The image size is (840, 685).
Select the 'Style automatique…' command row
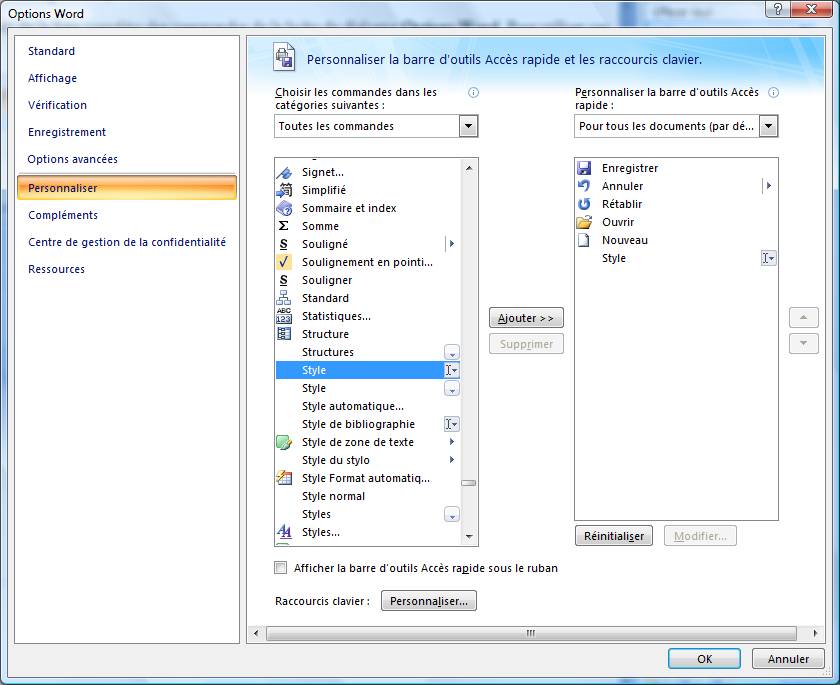pos(368,407)
